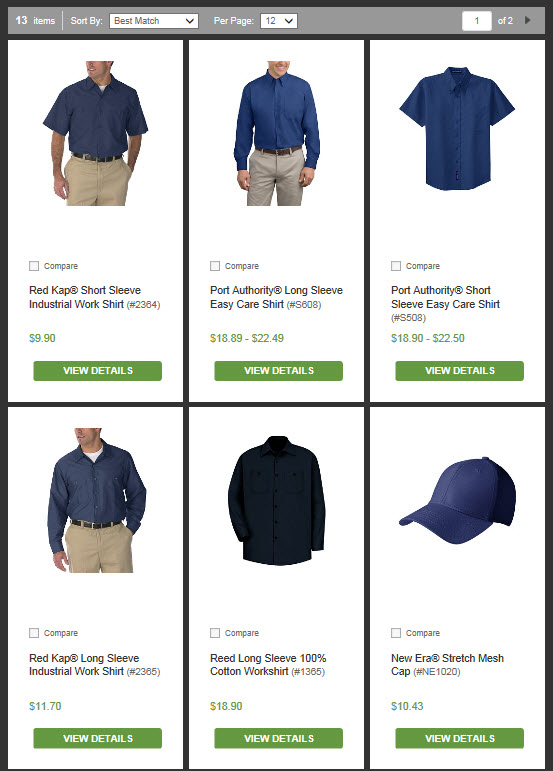View details of Reed Long Sleeve Workshirt

pyautogui.click(x=278, y=738)
